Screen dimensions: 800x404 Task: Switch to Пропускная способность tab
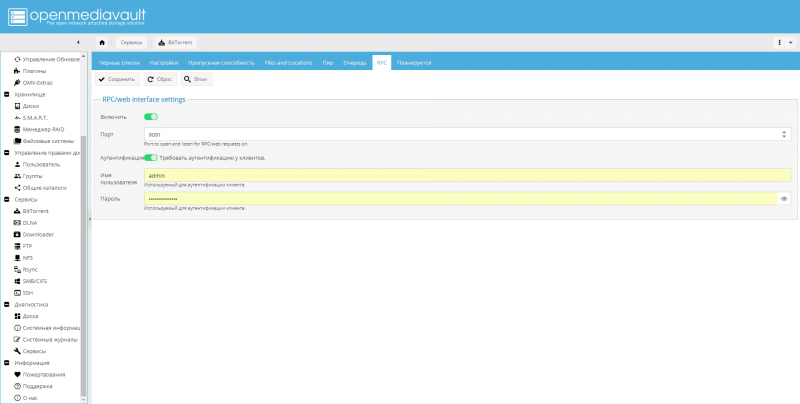point(221,63)
